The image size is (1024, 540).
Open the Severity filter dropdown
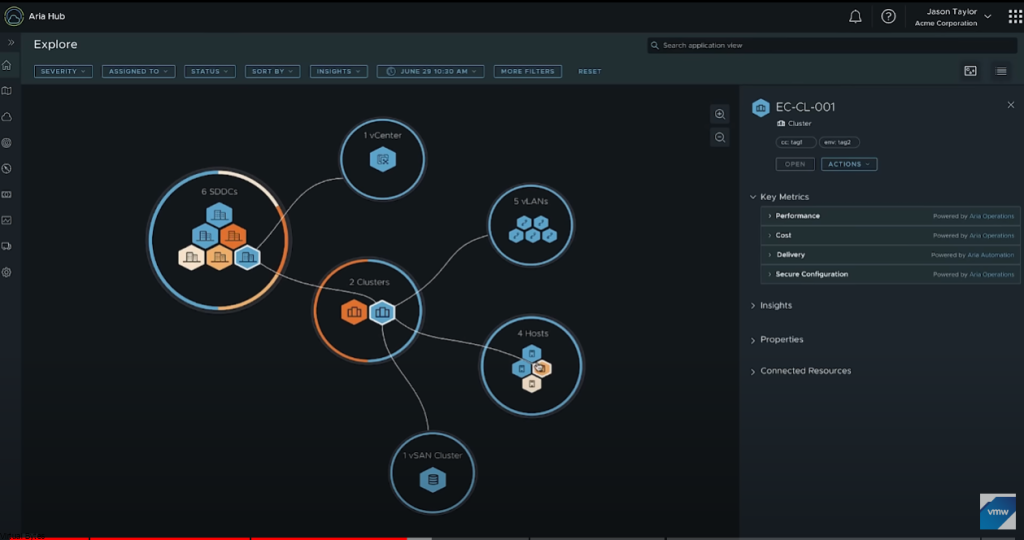pos(63,71)
